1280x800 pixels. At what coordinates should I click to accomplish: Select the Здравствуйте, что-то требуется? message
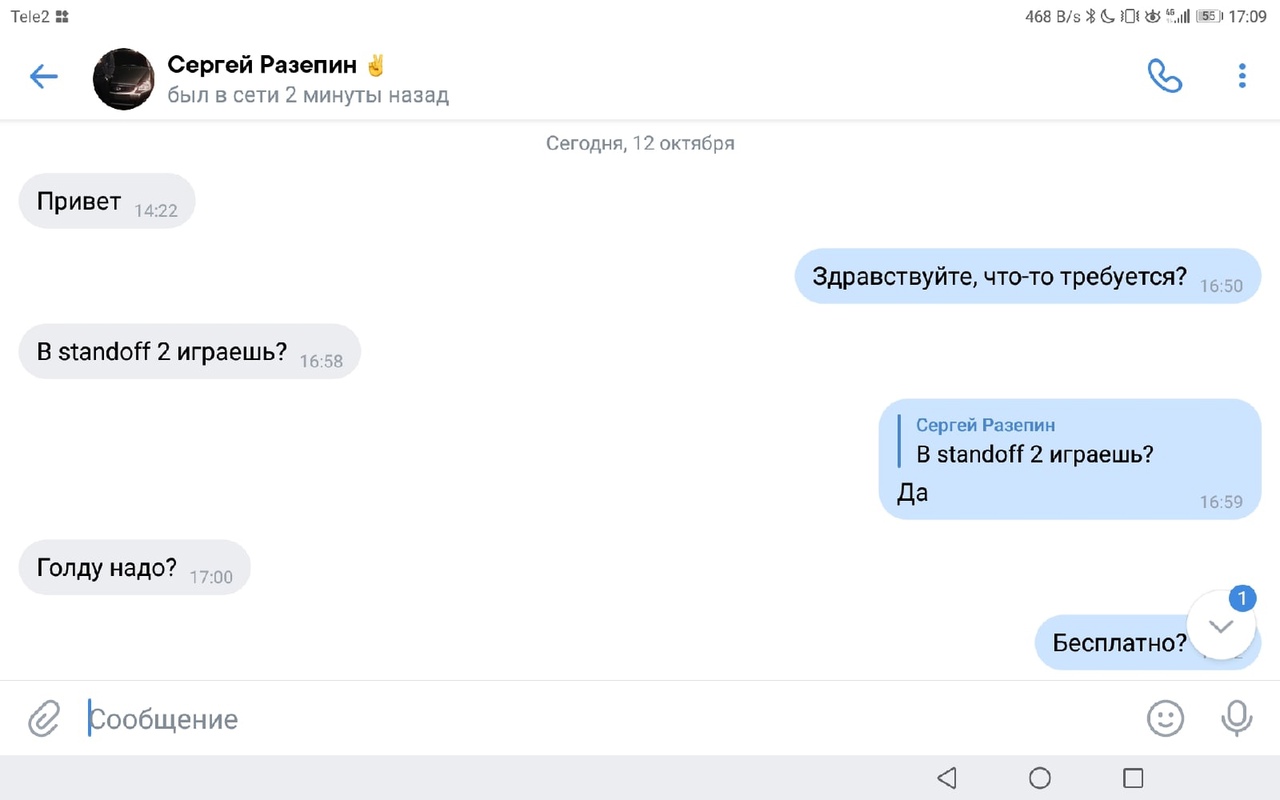(x=1028, y=276)
